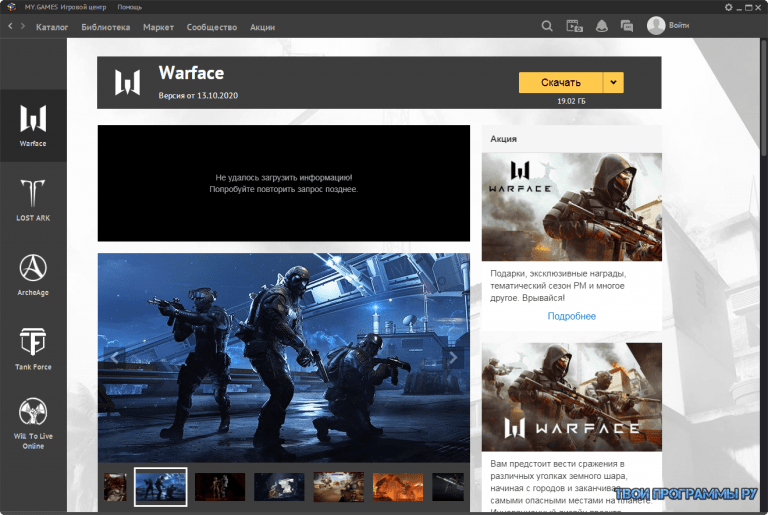Select ArcheAge in the sidebar

pos(33,275)
